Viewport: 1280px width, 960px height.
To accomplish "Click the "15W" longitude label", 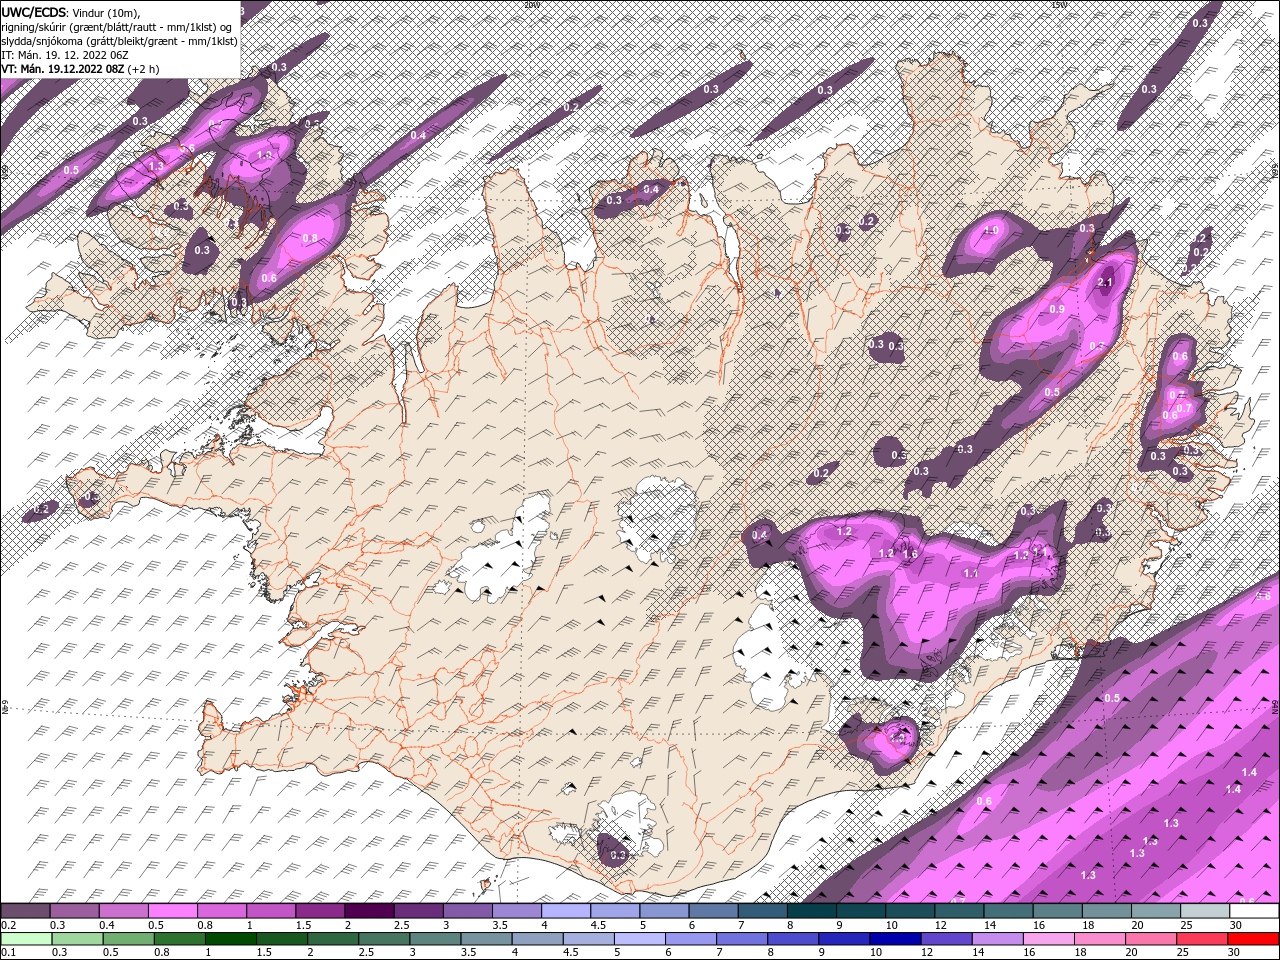I will (1058, 5).
